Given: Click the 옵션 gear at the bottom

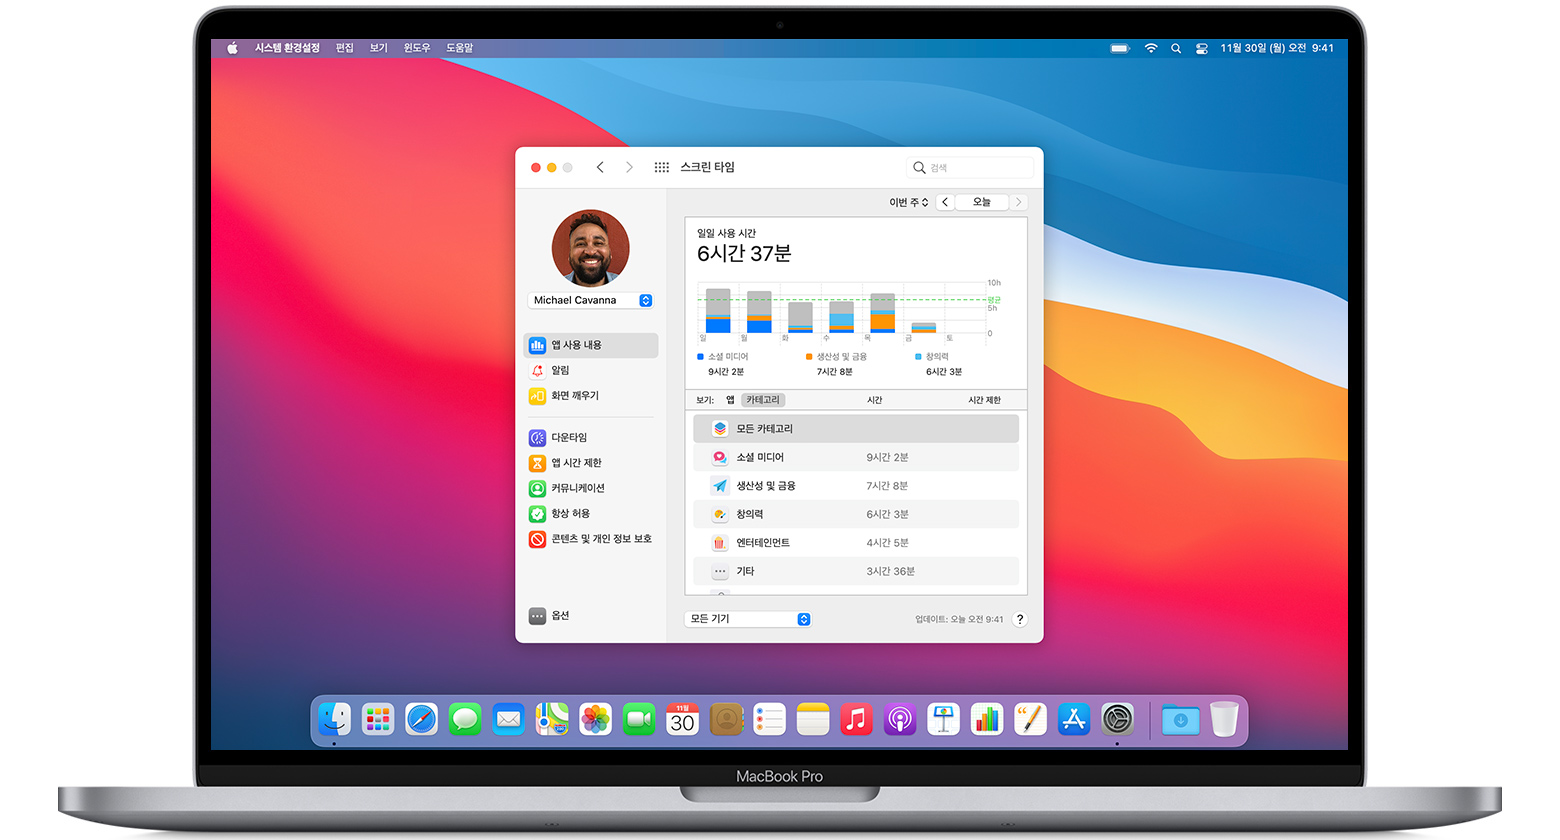Looking at the screenshot, I should click(558, 615).
